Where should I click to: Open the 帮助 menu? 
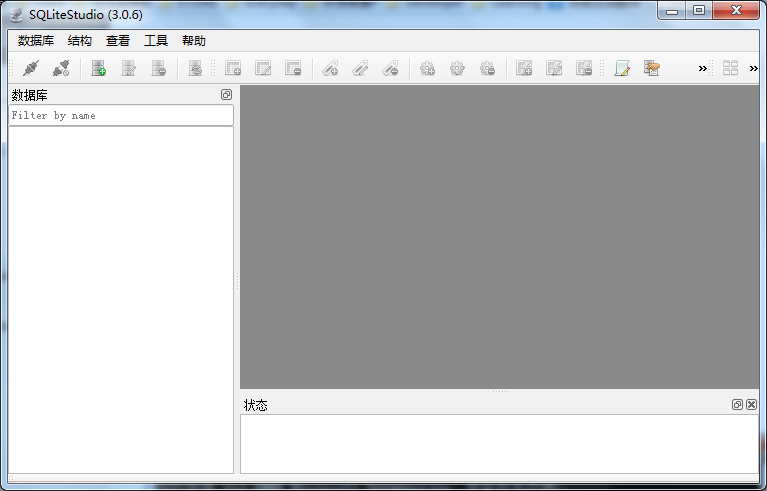tap(194, 41)
